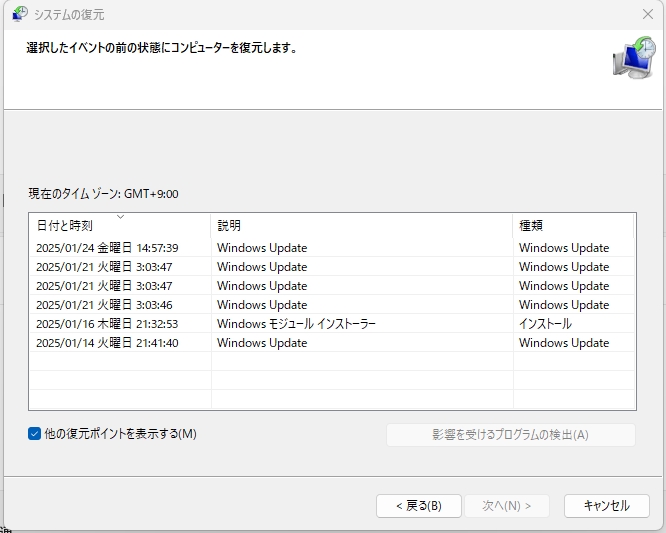This screenshot has height=533, width=666.
Task: Close the System Restore dialog window
Action: 647,15
